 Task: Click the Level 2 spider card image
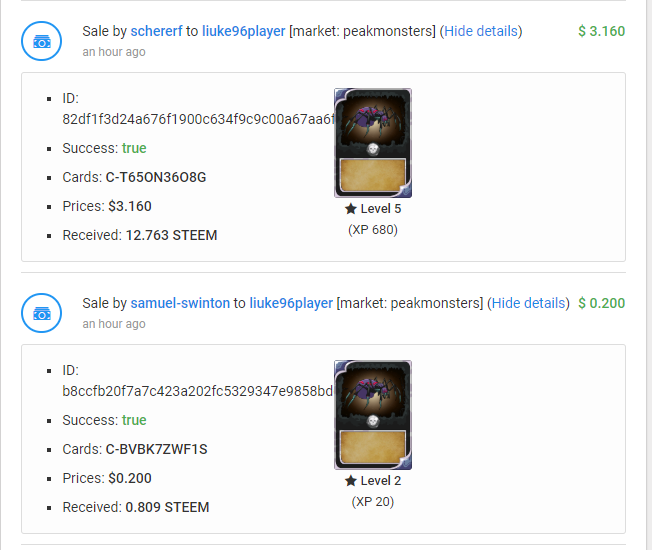point(373,414)
